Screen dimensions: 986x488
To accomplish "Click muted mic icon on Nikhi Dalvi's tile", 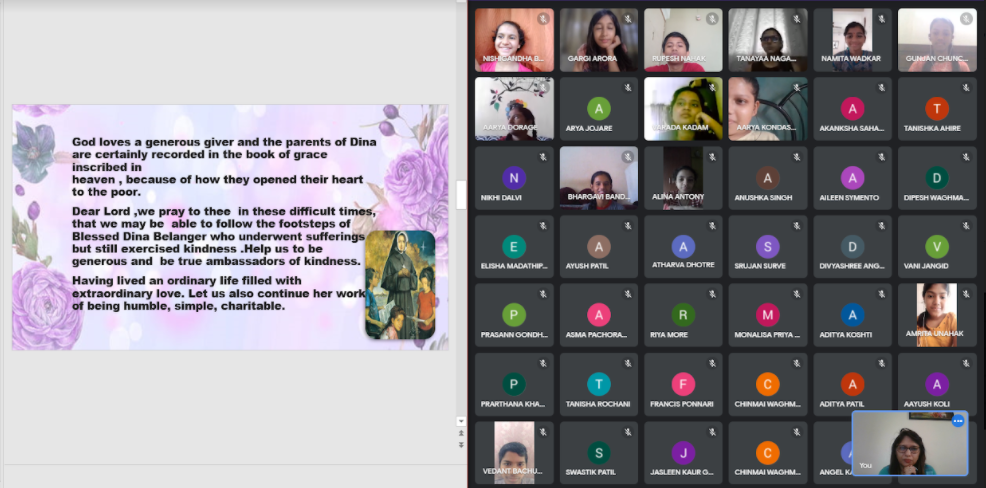I will coord(543,157).
